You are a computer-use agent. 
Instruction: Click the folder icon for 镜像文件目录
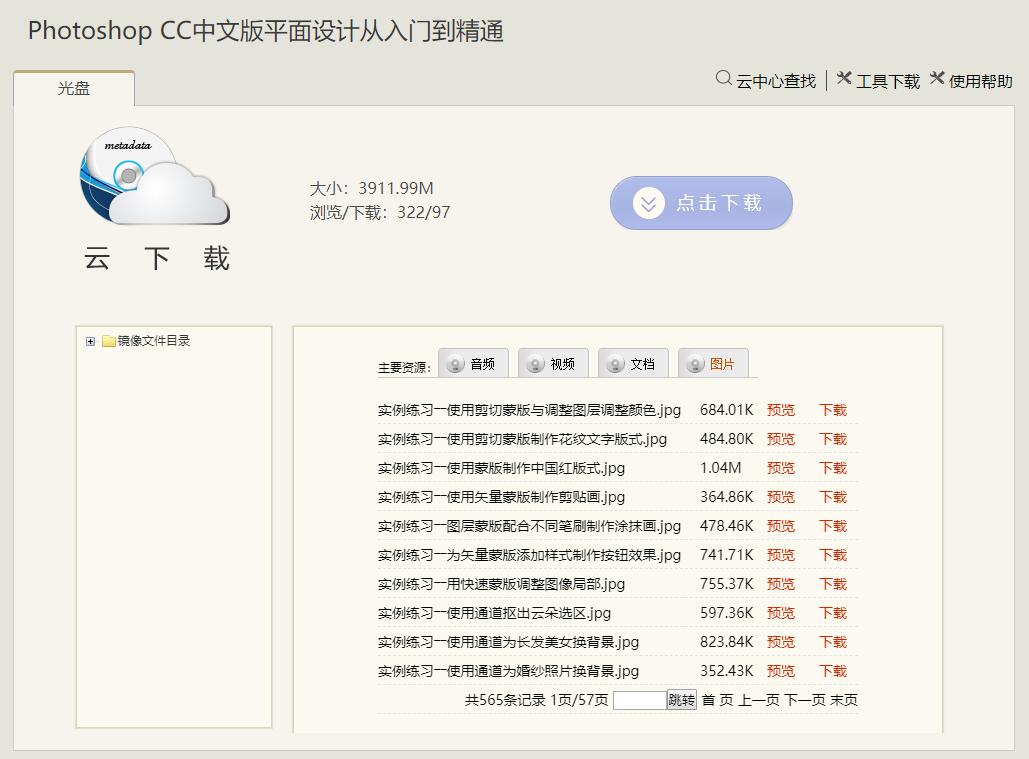(109, 341)
